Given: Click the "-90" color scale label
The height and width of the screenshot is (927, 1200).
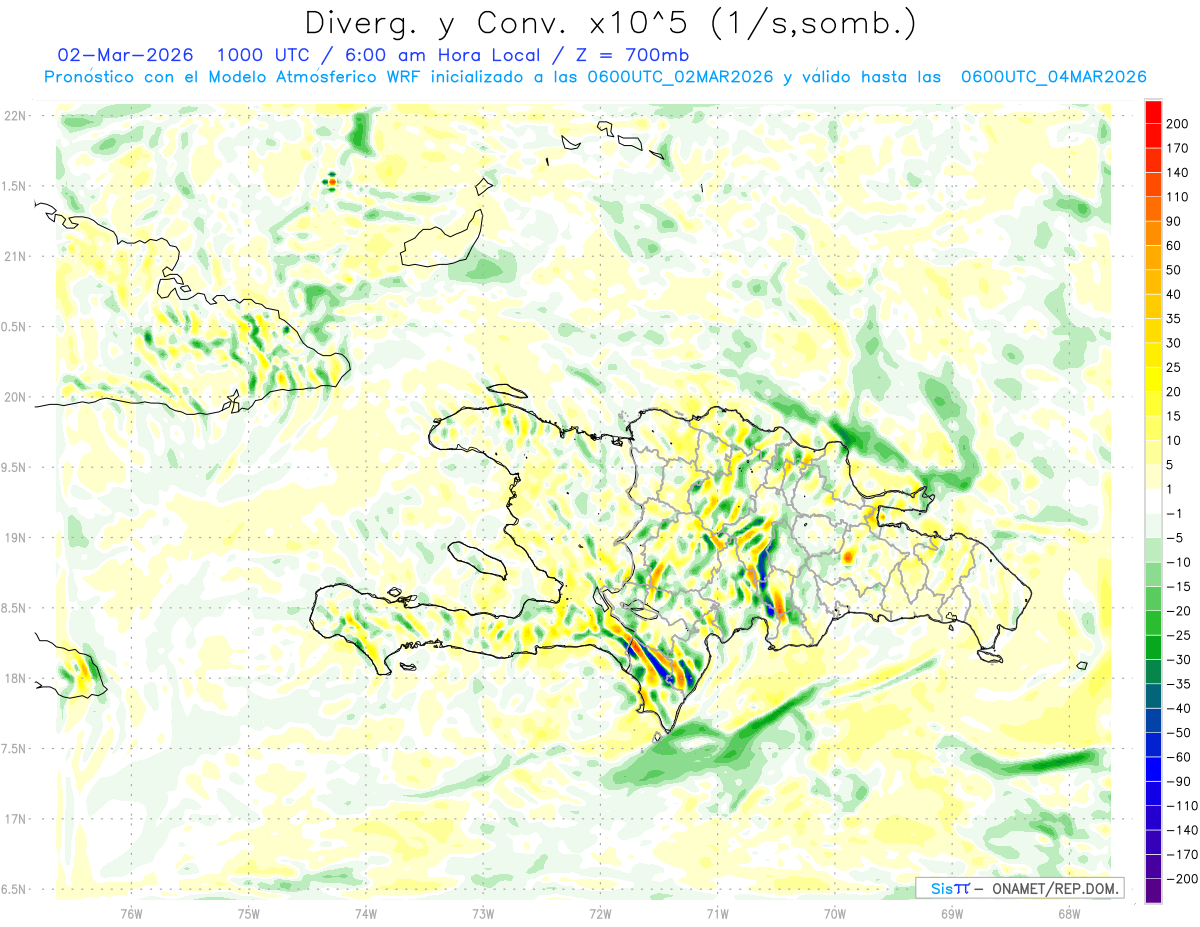Looking at the screenshot, I should click(x=1177, y=783).
